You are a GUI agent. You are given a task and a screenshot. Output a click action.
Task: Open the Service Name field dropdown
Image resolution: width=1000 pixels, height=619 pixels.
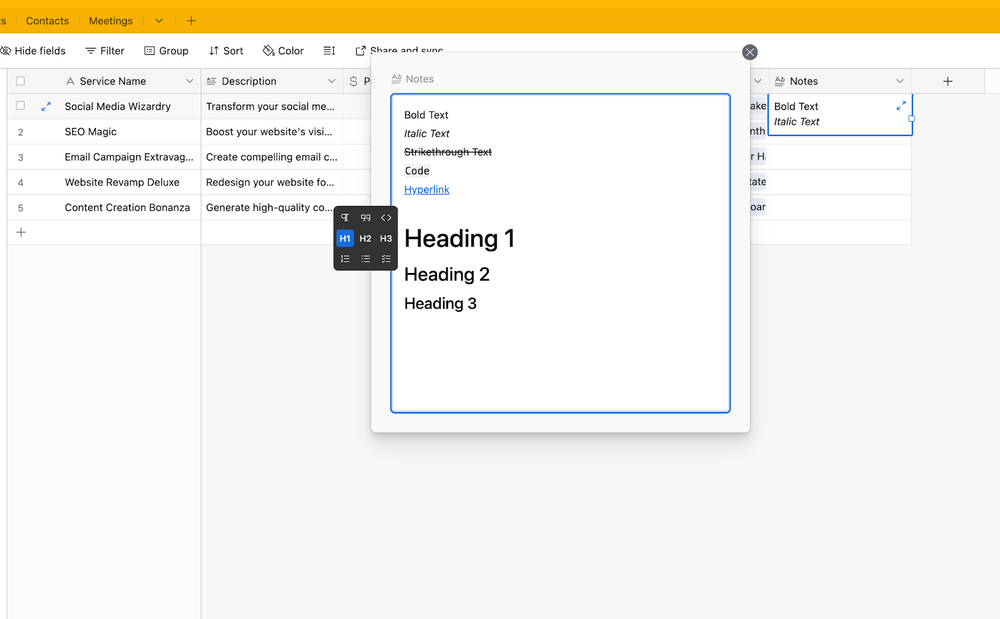click(189, 80)
